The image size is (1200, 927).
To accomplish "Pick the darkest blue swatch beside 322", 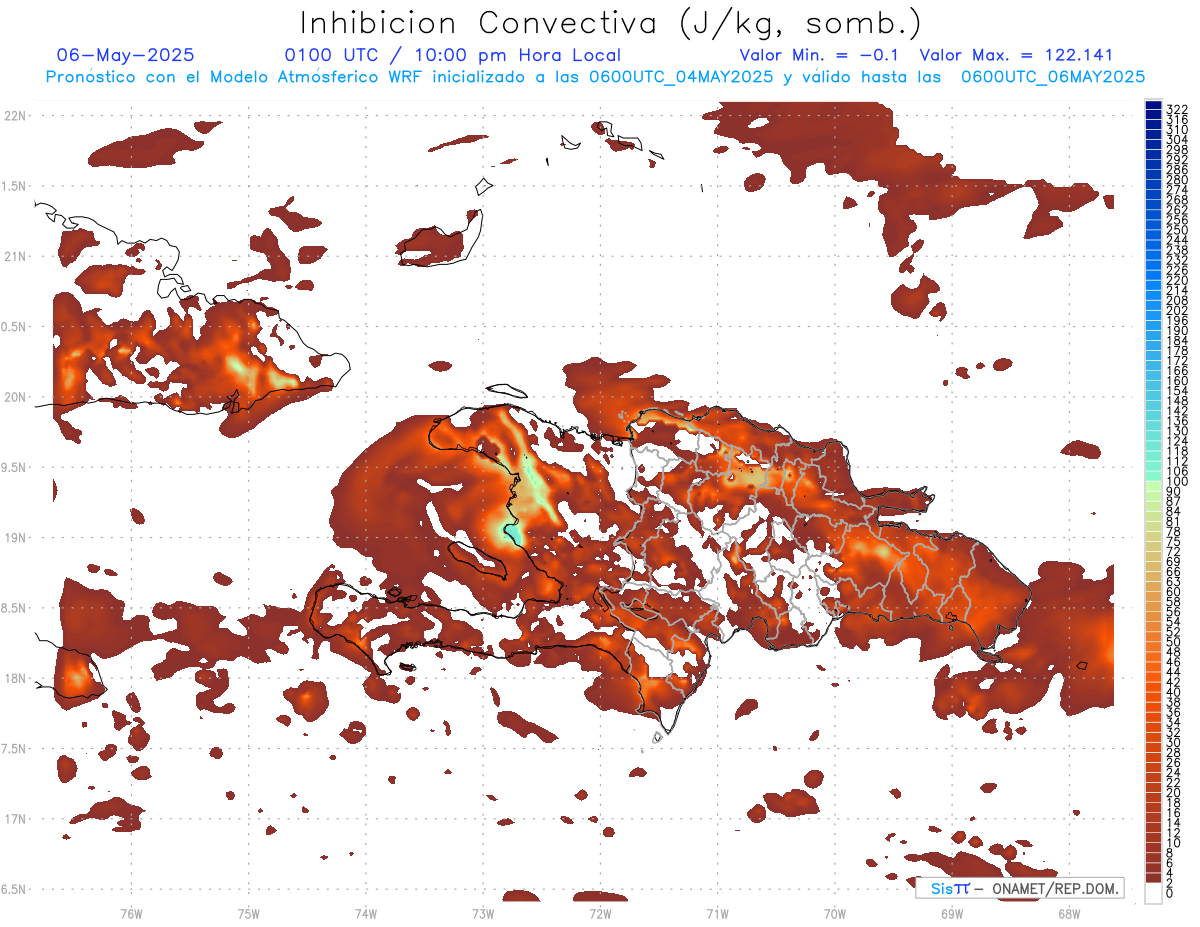I will point(1153,104).
